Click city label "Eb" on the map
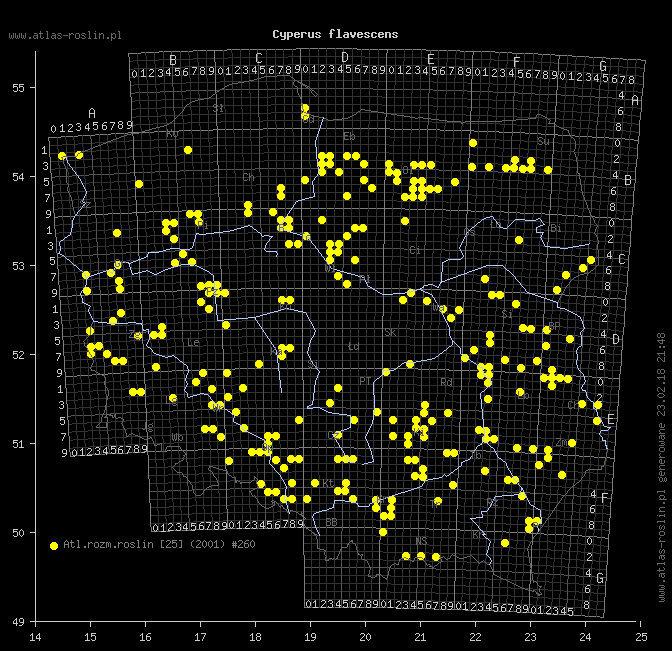Image resolution: width=672 pixels, height=651 pixels. point(349,137)
